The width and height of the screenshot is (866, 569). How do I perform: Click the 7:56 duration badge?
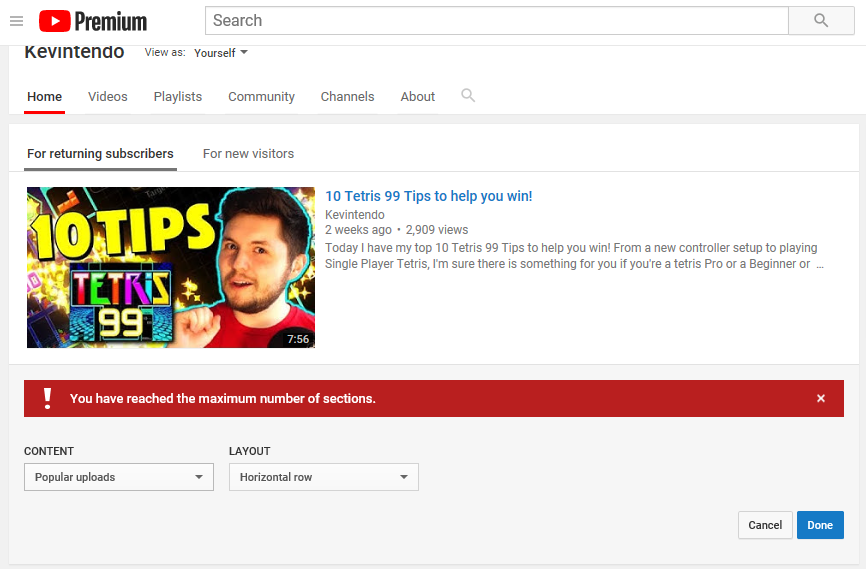(x=298, y=339)
